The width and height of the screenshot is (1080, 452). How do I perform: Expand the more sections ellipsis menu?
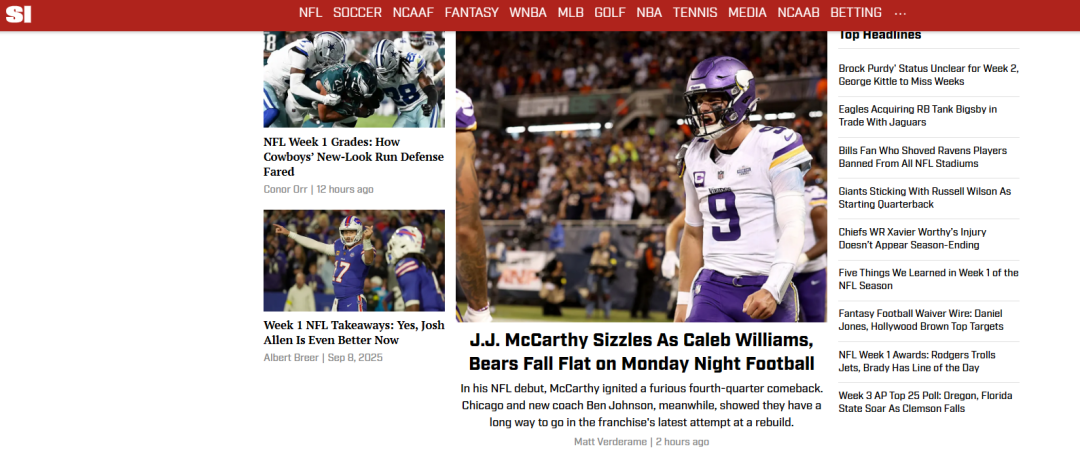click(x=900, y=13)
